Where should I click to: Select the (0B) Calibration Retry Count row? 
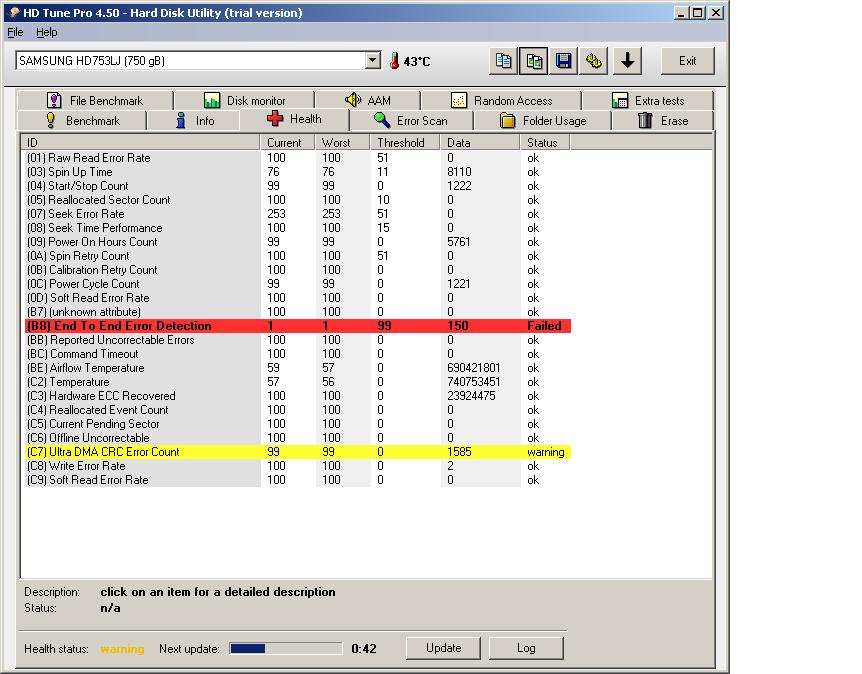298,270
